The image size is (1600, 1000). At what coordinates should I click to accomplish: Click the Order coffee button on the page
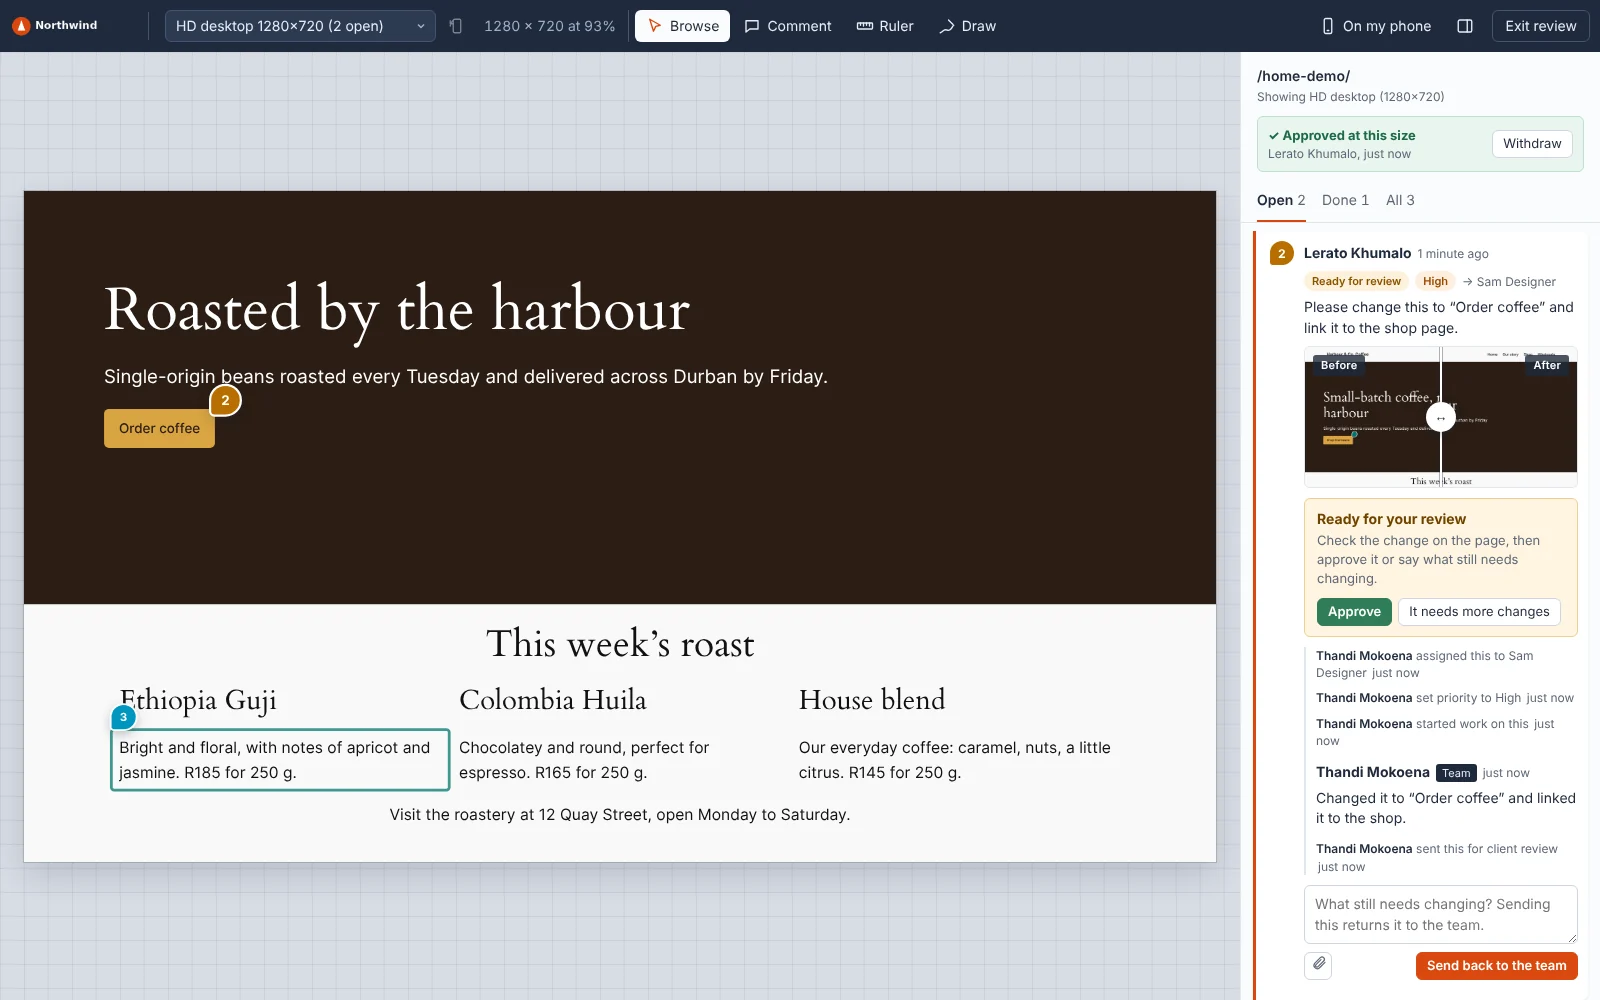point(159,428)
